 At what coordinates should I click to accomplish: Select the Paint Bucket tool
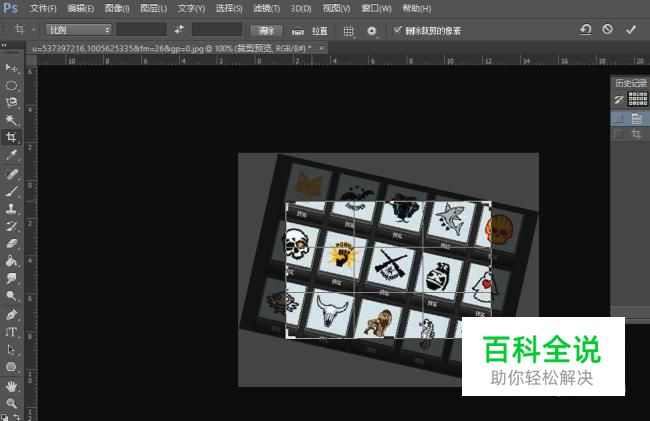coord(11,261)
